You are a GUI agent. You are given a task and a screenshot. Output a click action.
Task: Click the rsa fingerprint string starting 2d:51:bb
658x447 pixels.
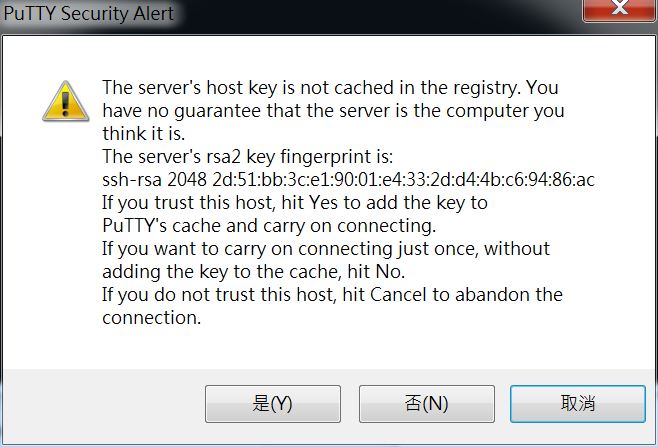point(403,180)
